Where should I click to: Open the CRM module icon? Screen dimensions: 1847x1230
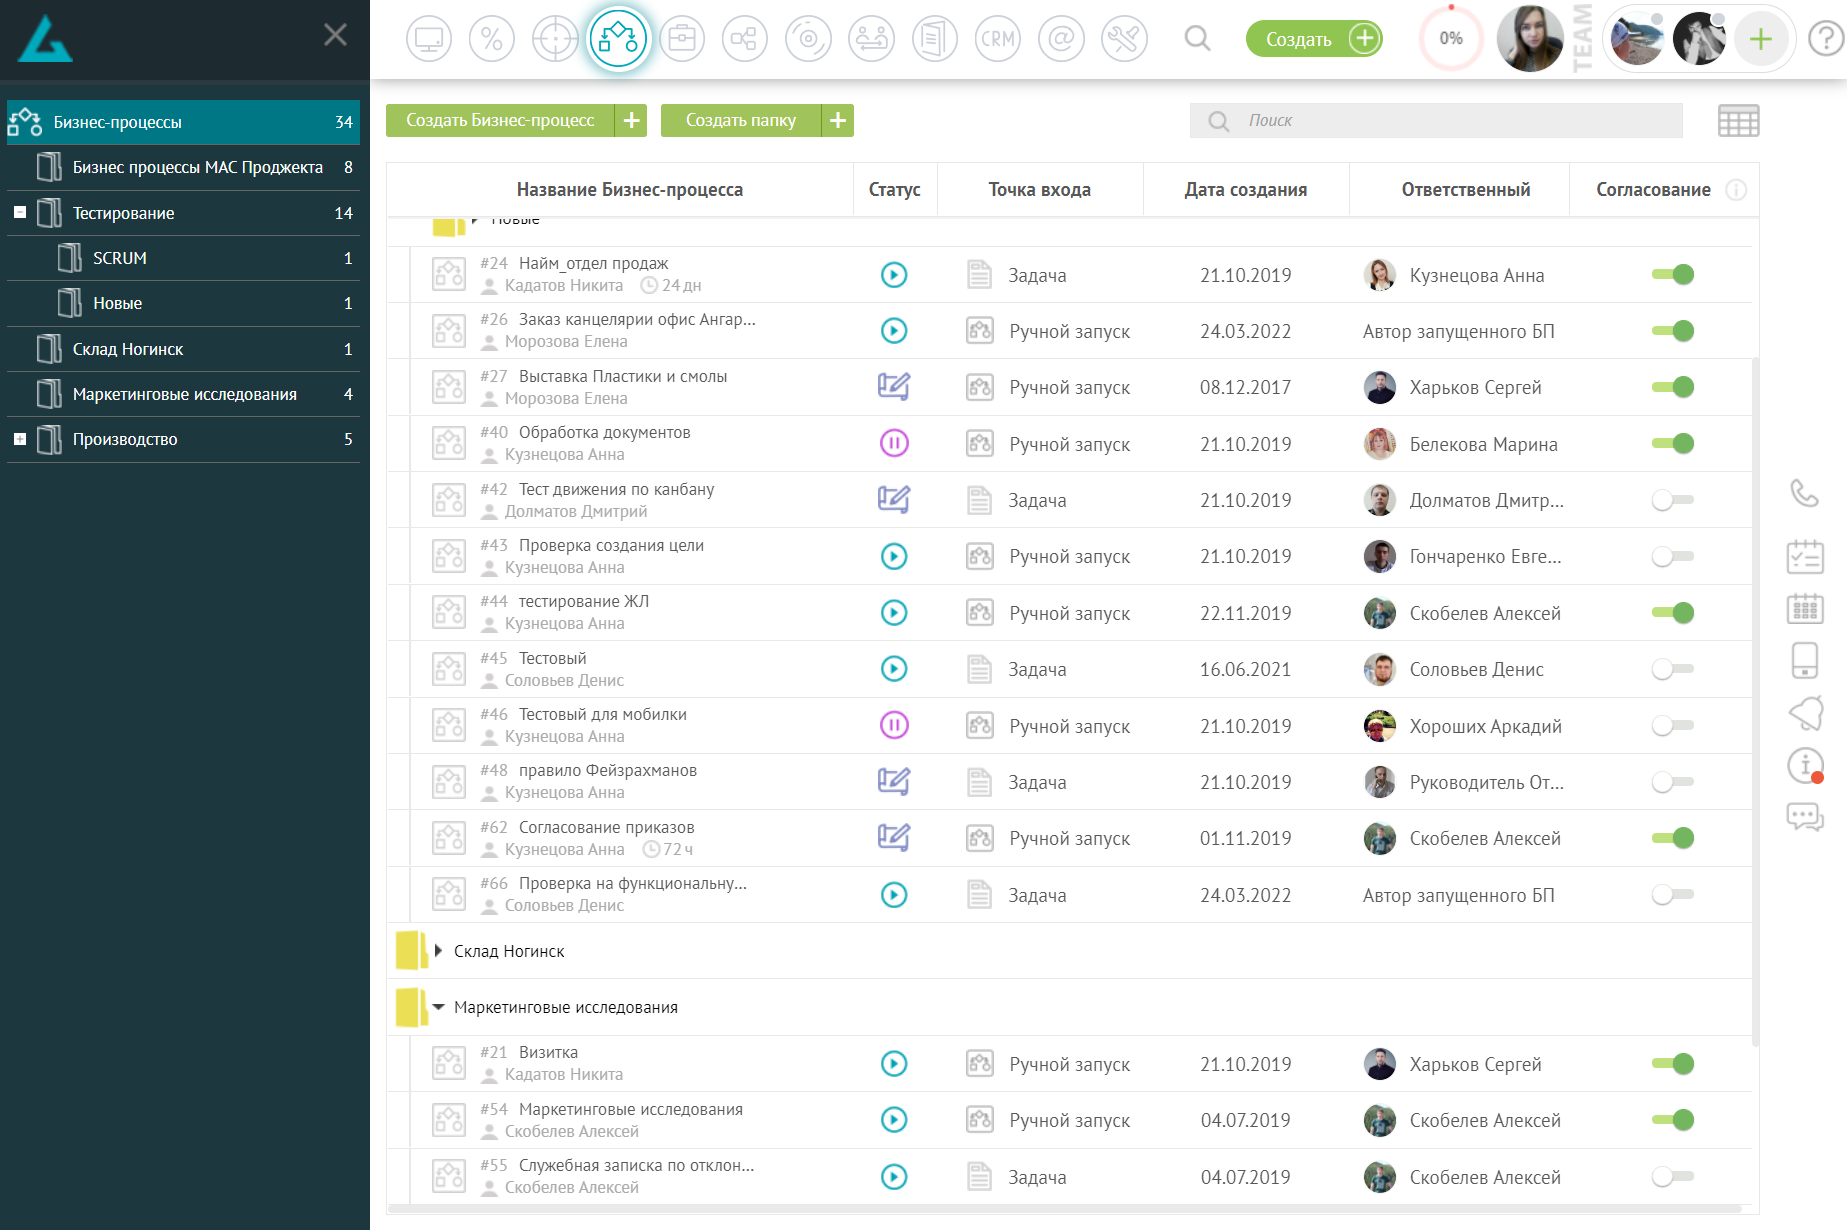pyautogui.click(x=998, y=38)
